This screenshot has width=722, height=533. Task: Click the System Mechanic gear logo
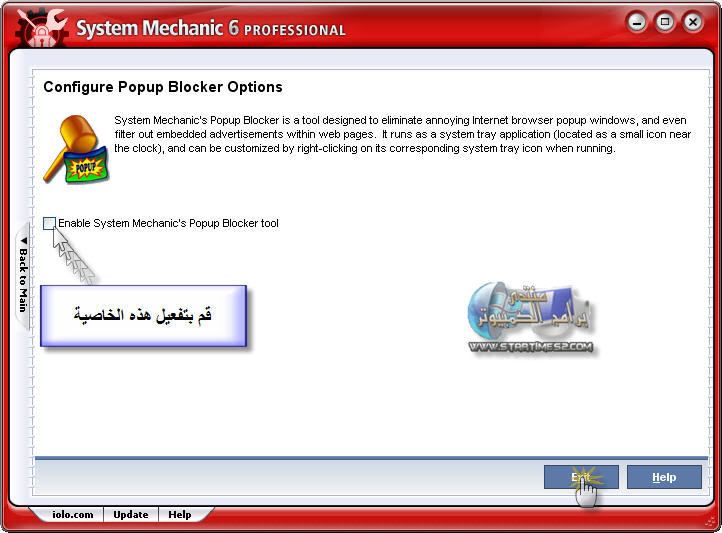[x=41, y=28]
